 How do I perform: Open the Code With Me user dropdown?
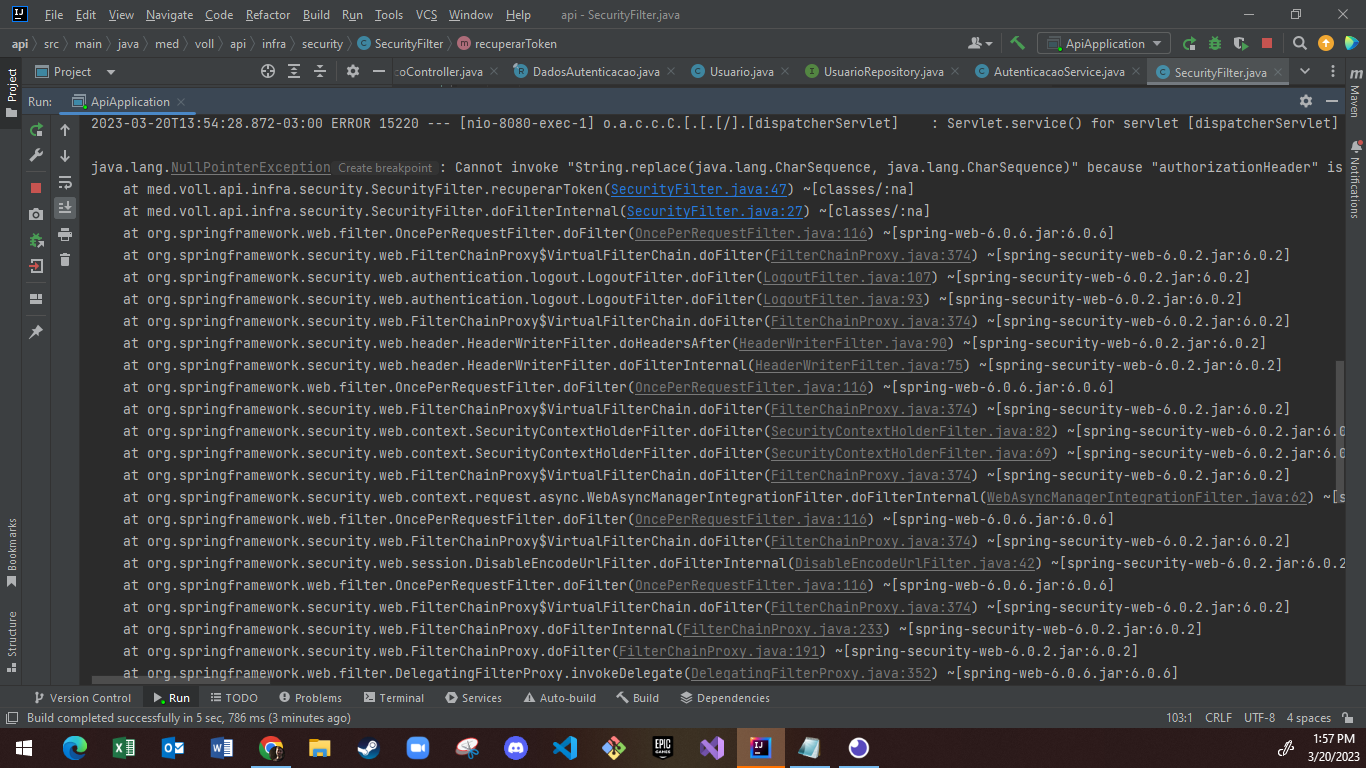pyautogui.click(x=980, y=43)
